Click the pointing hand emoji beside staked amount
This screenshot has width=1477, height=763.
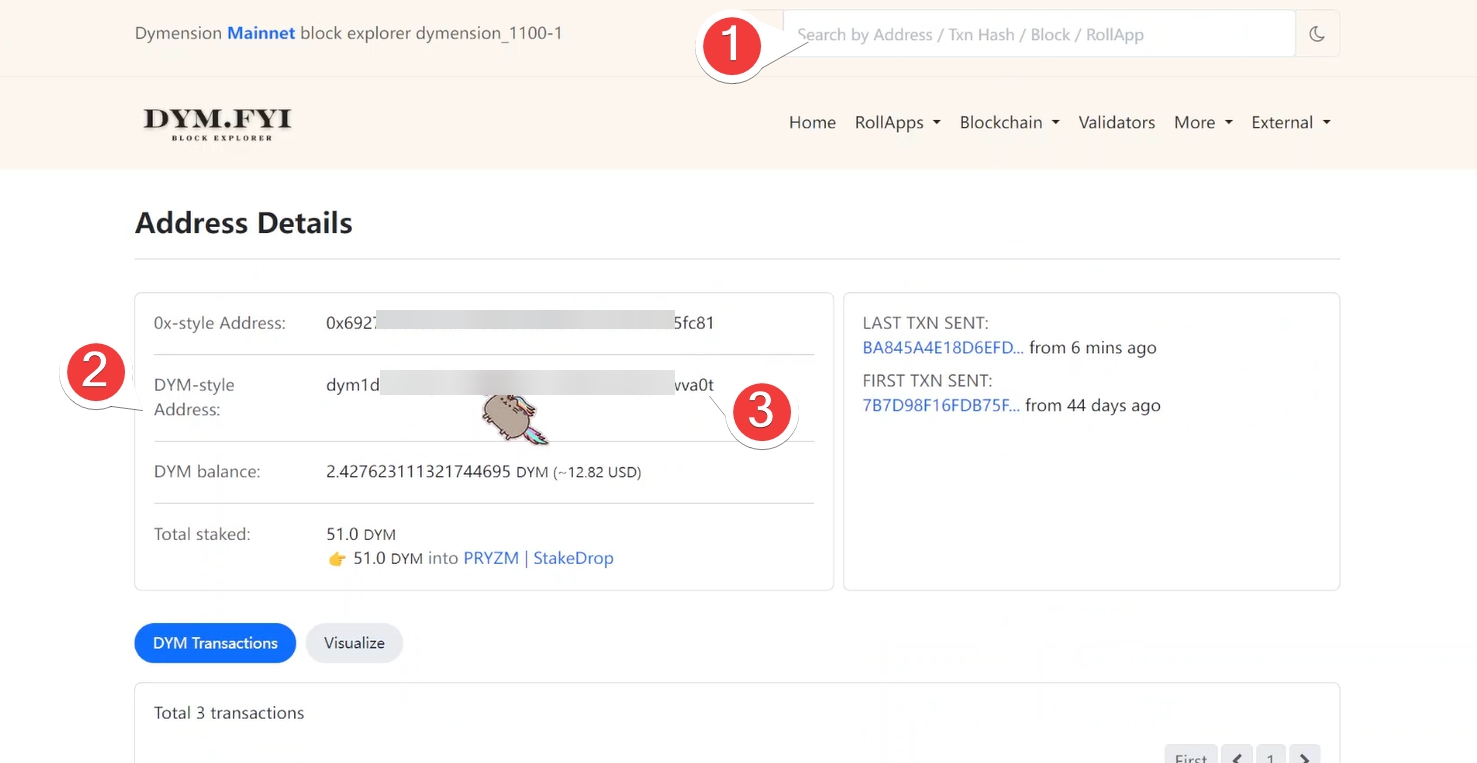(337, 559)
